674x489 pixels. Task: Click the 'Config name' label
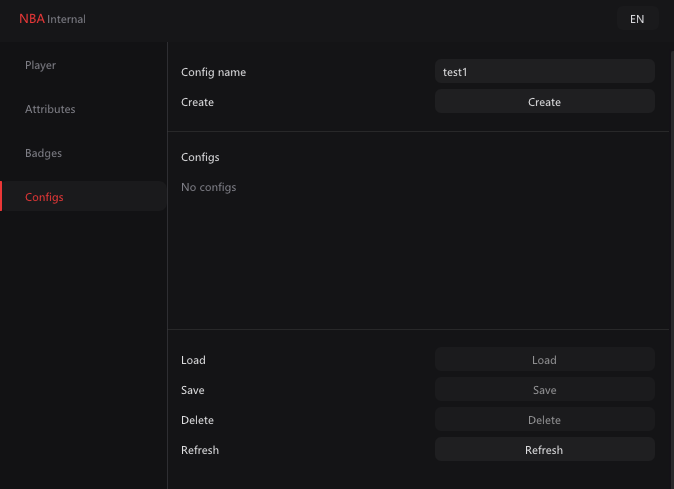pos(213,72)
